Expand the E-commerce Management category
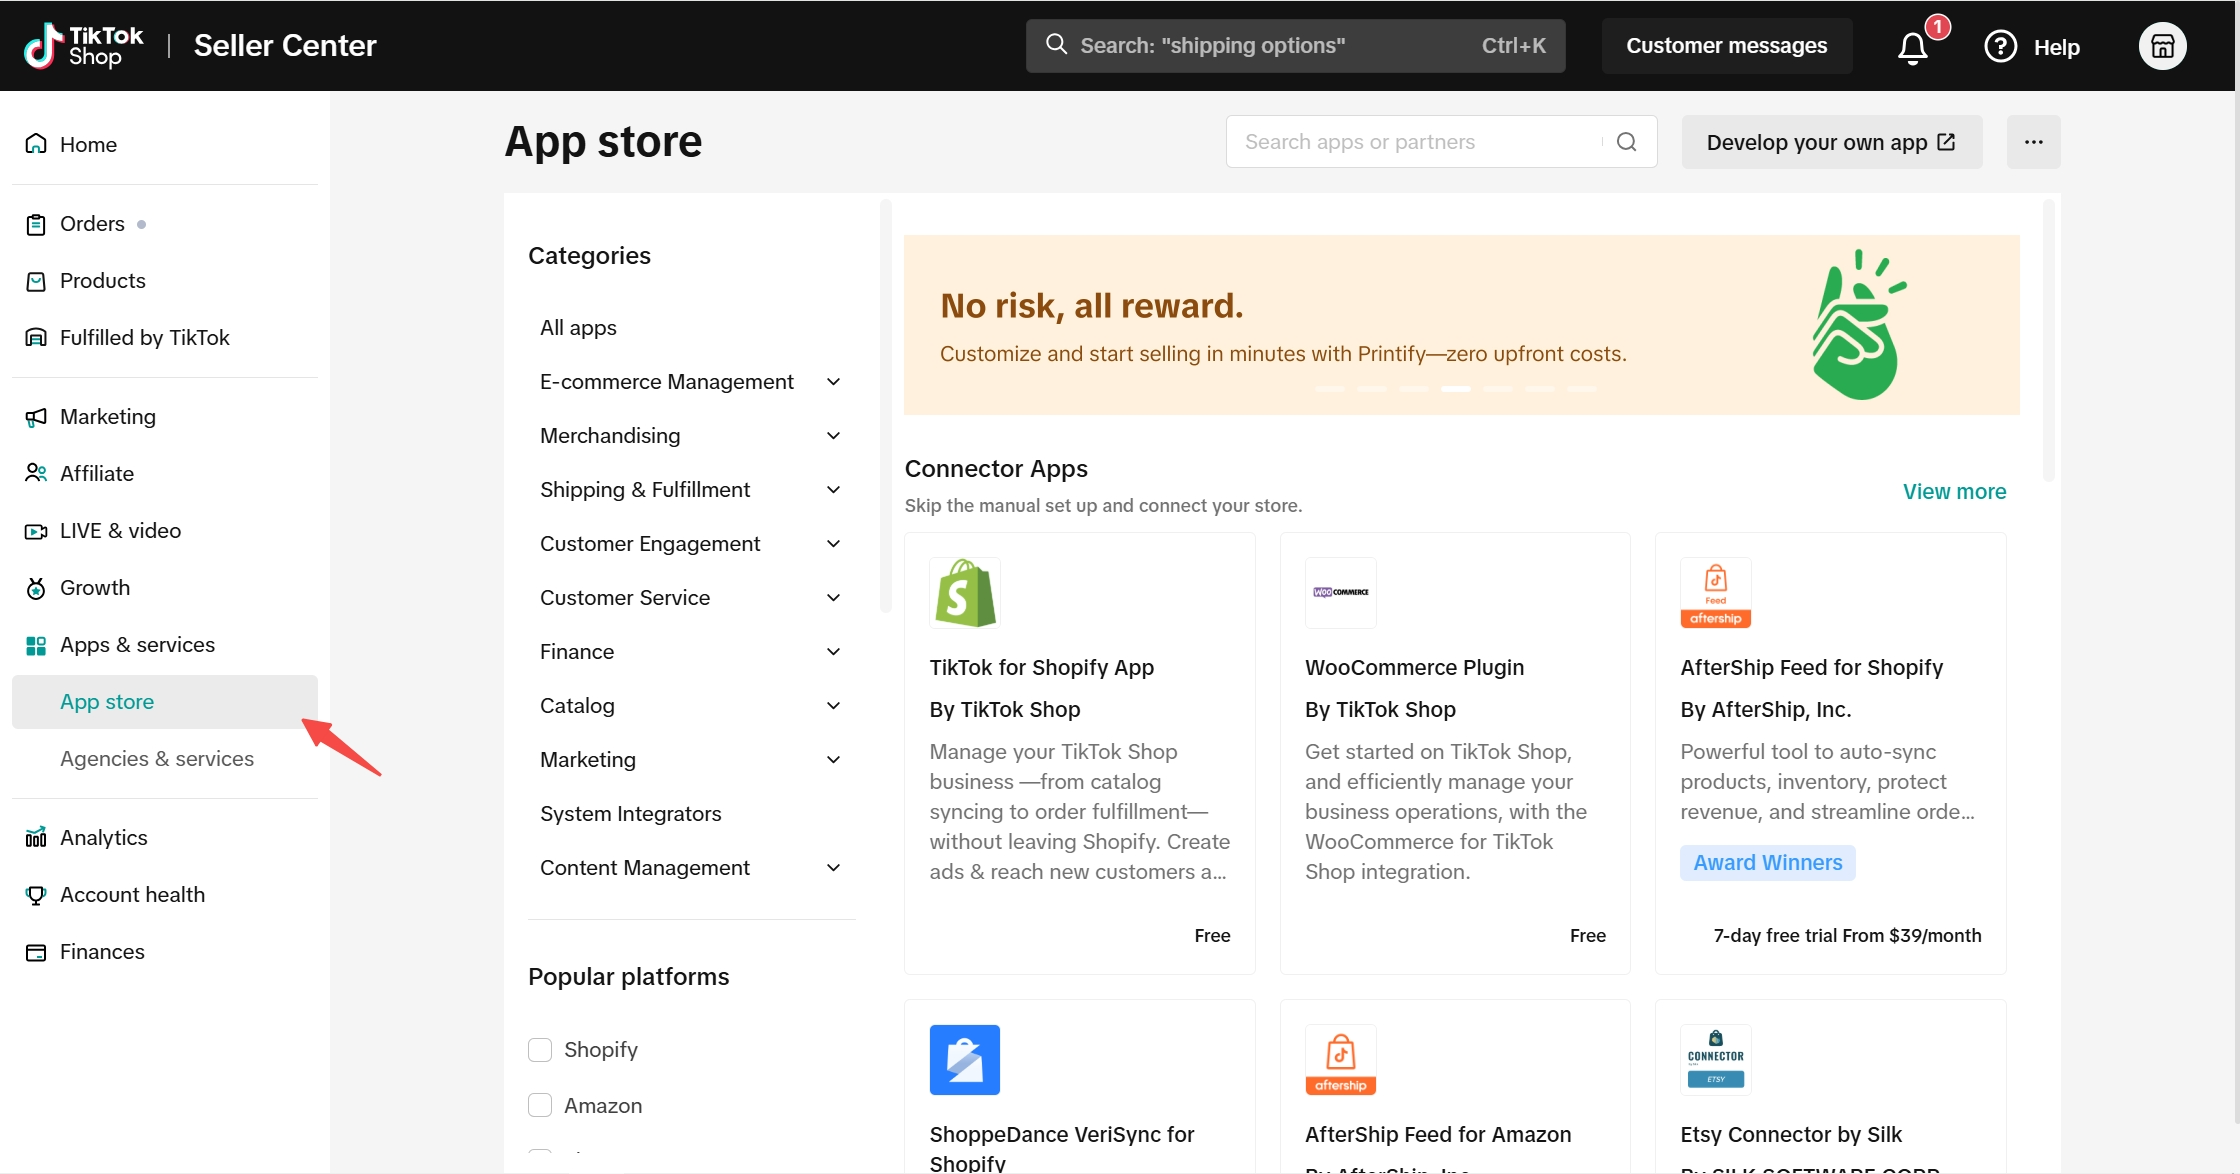2240x1174 pixels. tap(833, 382)
